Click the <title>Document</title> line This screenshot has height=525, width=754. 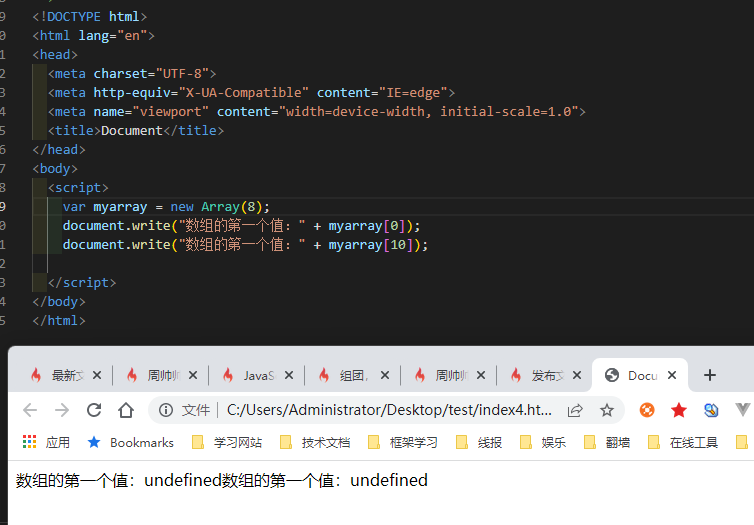coord(136,131)
